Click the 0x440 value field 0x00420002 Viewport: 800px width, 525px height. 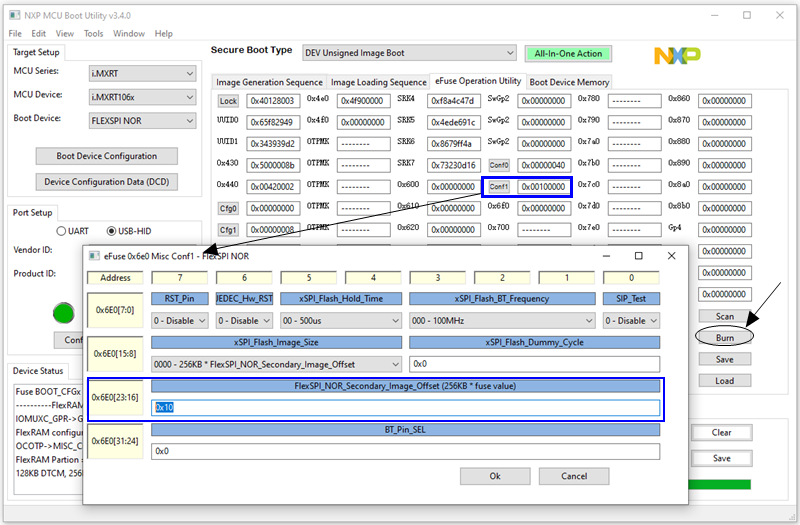point(273,187)
